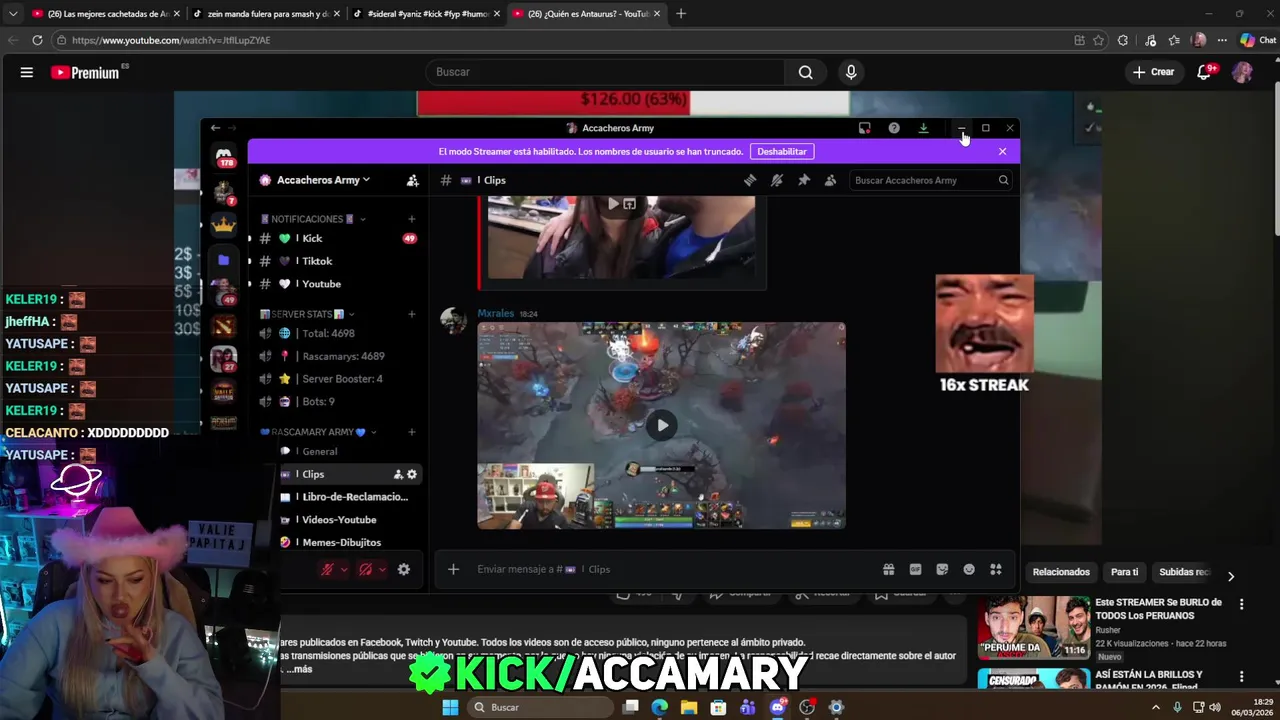Screen dimensions: 1280x720
Task: Show pinned messages in Clips channel
Action: pos(803,180)
